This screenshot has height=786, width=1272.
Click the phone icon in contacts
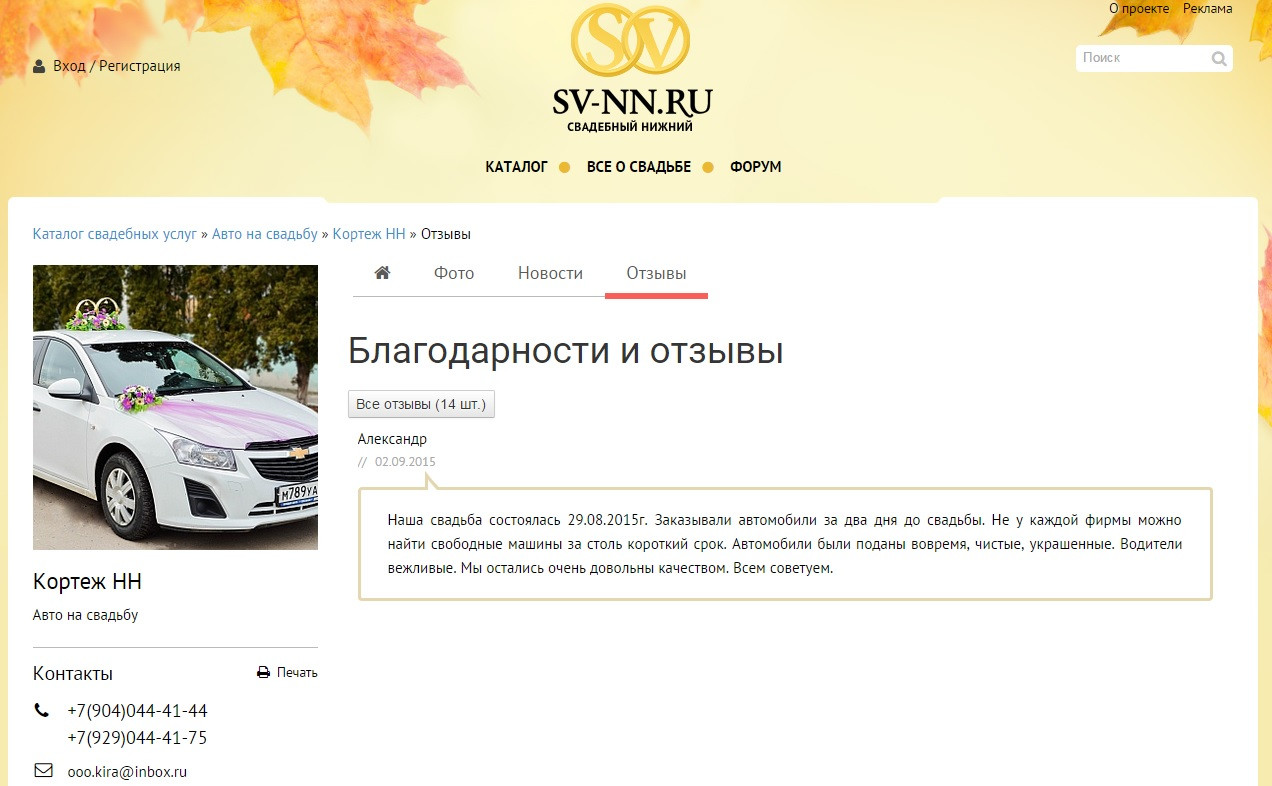coord(42,711)
